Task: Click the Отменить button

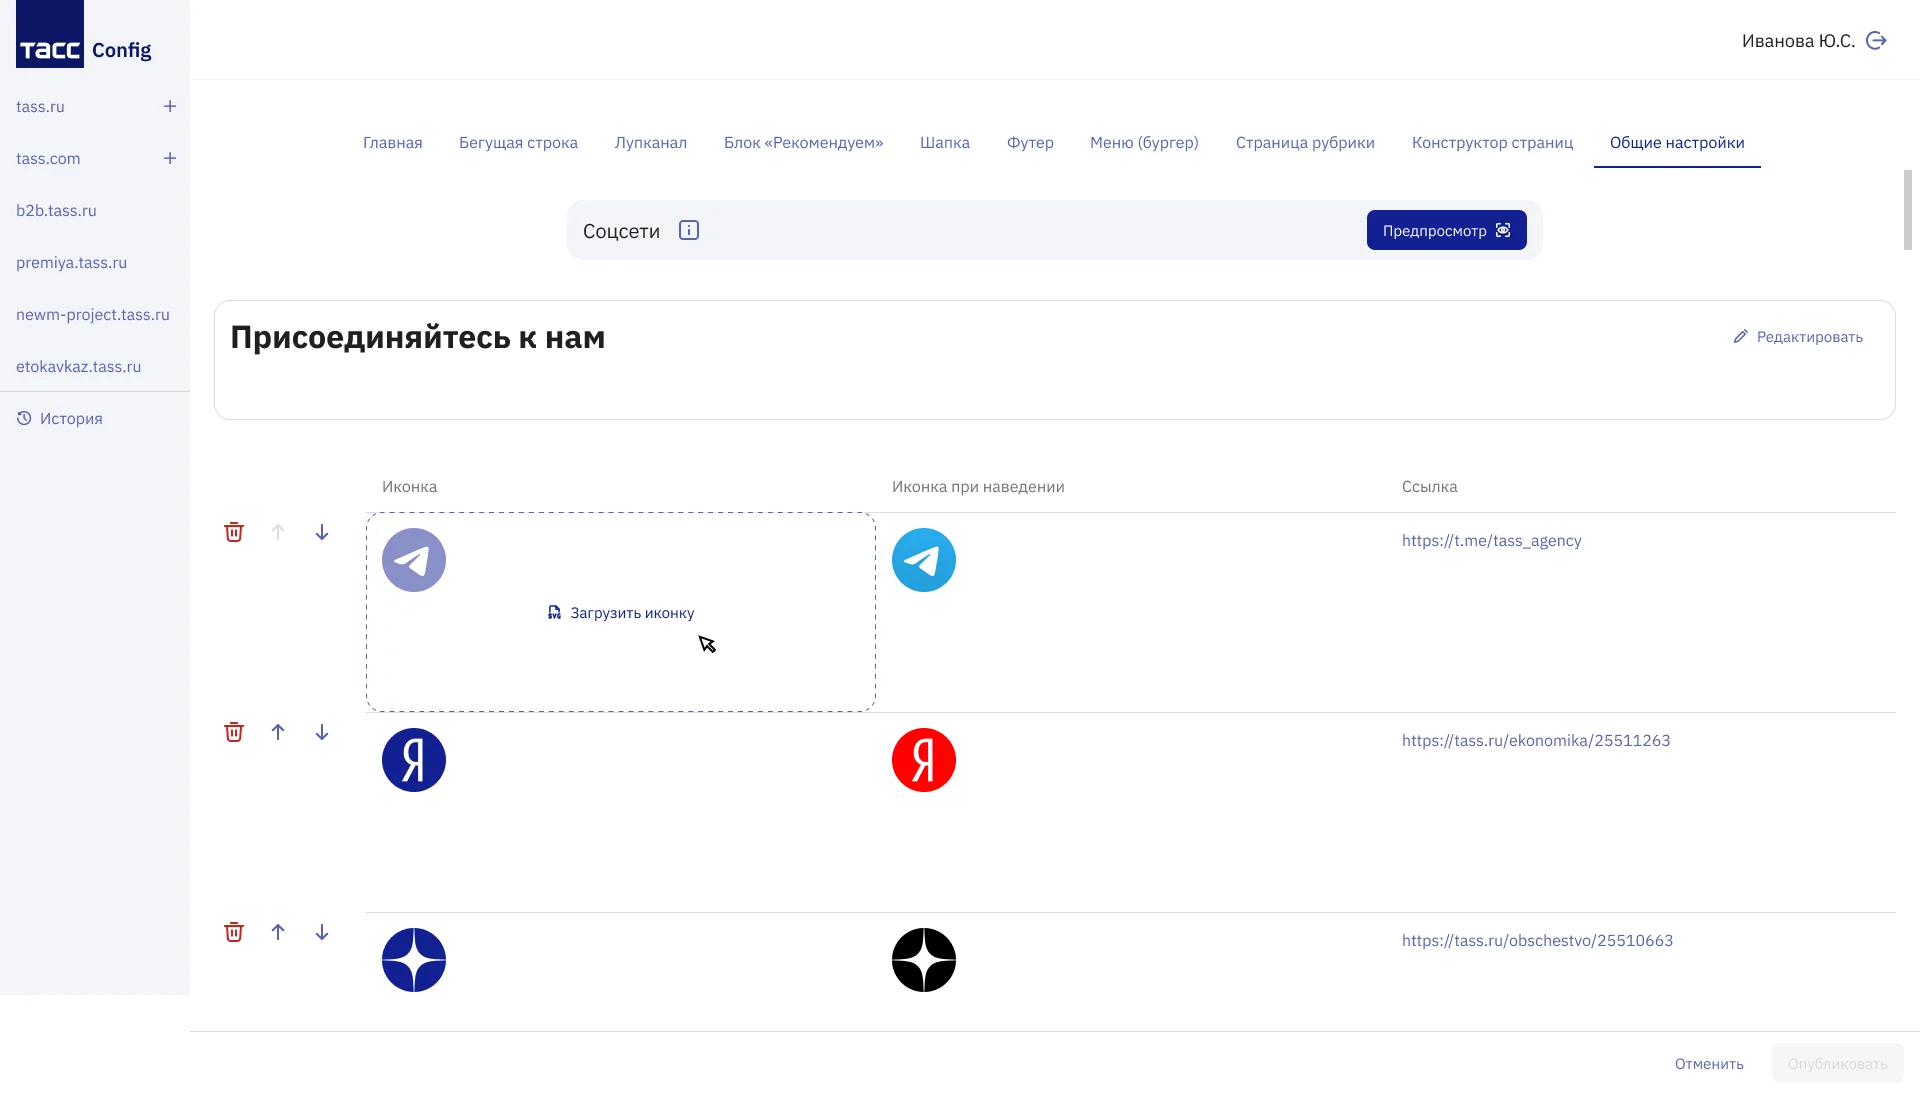Action: point(1709,1064)
